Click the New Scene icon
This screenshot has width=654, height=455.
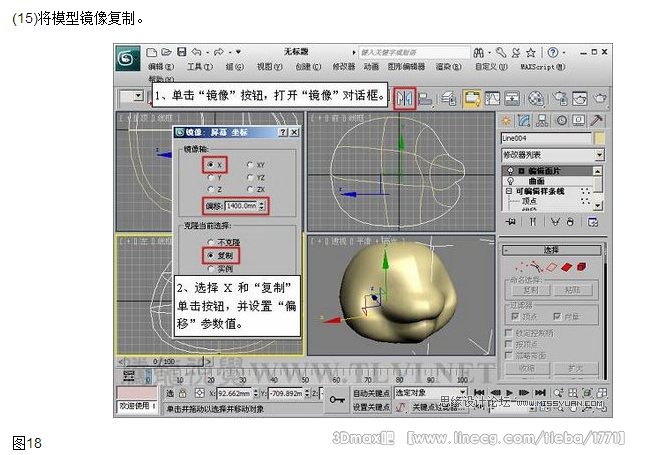151,52
